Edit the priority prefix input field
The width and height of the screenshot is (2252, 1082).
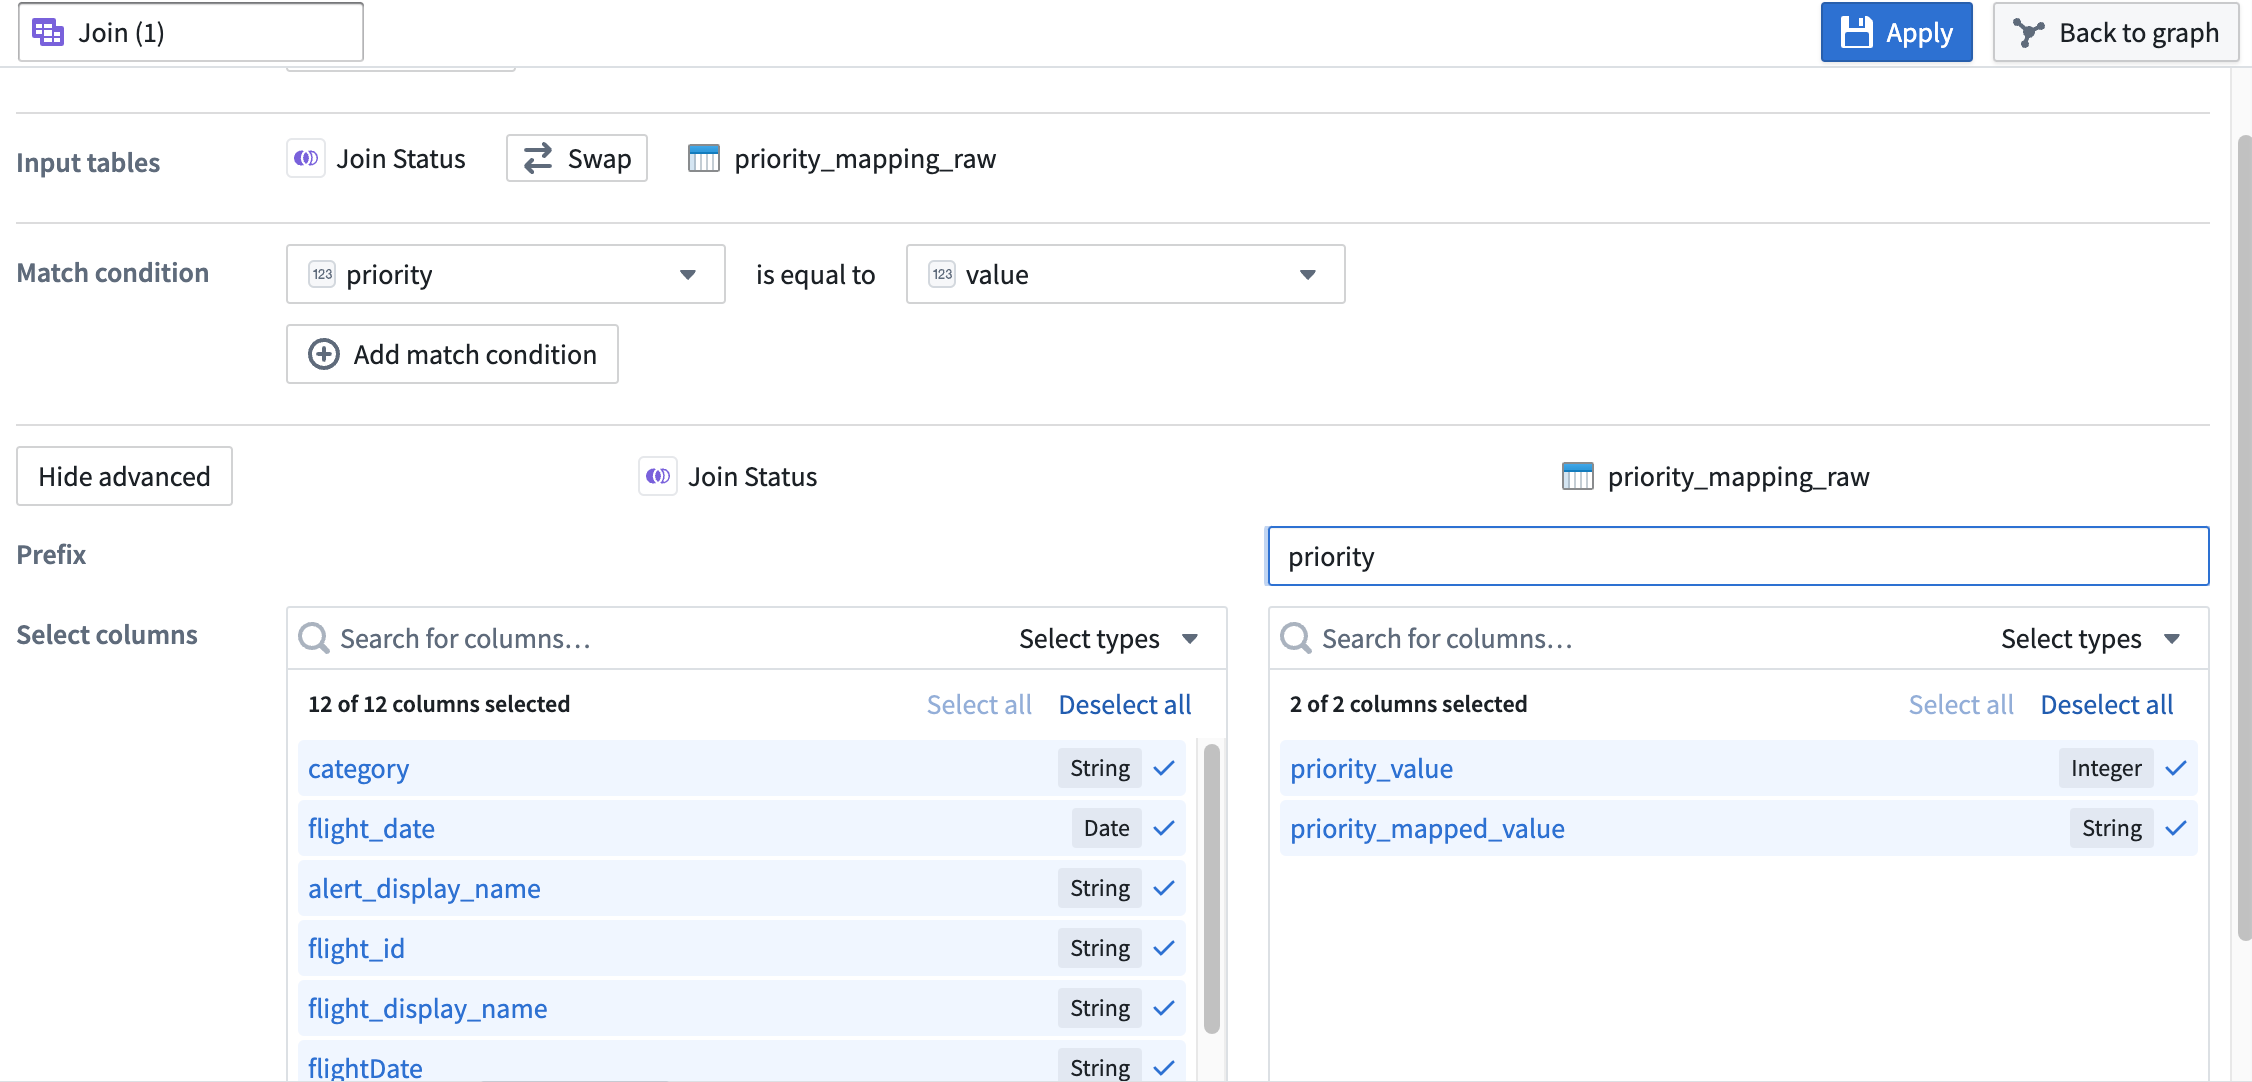1736,555
